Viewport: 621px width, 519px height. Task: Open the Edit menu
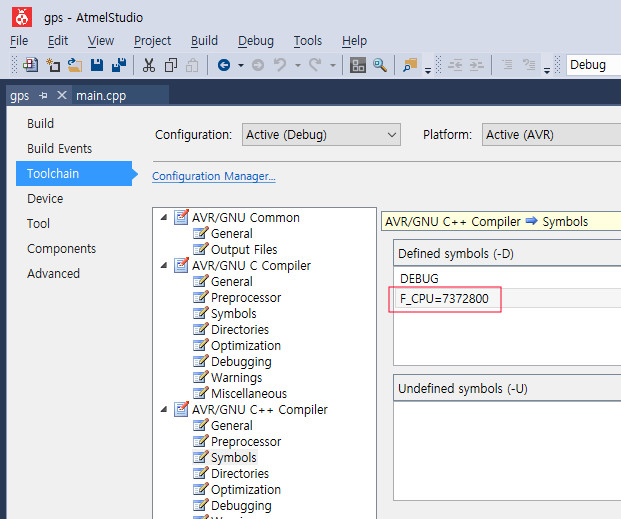click(x=58, y=41)
